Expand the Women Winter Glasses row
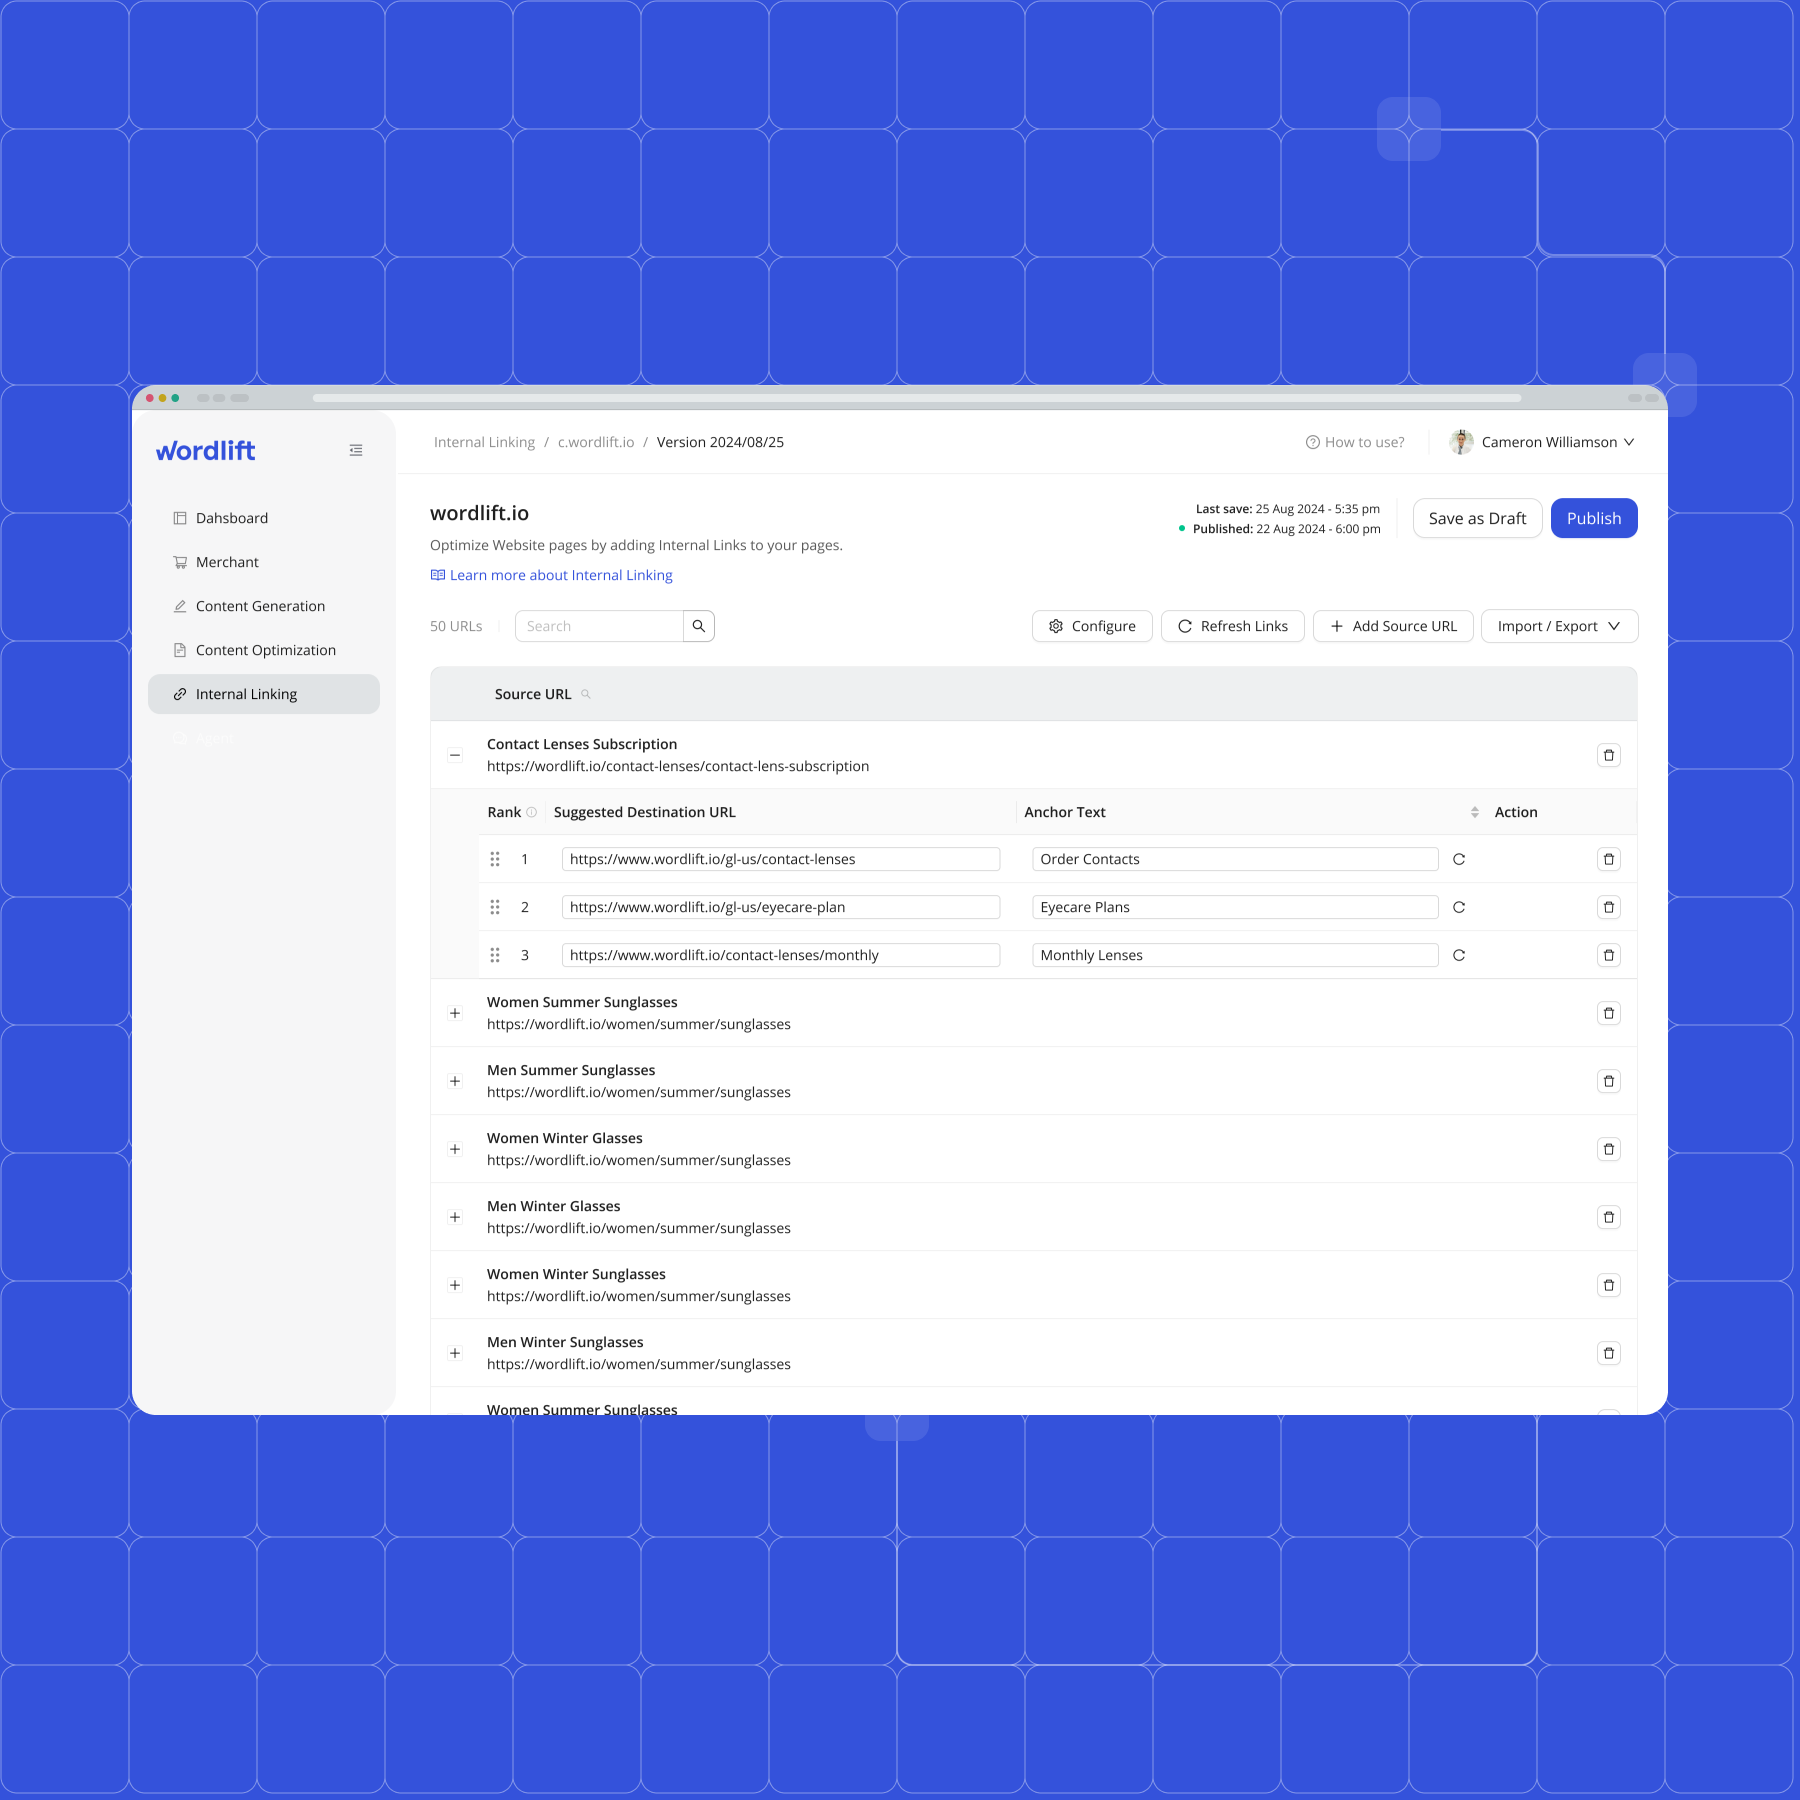This screenshot has width=1800, height=1800. coord(455,1149)
